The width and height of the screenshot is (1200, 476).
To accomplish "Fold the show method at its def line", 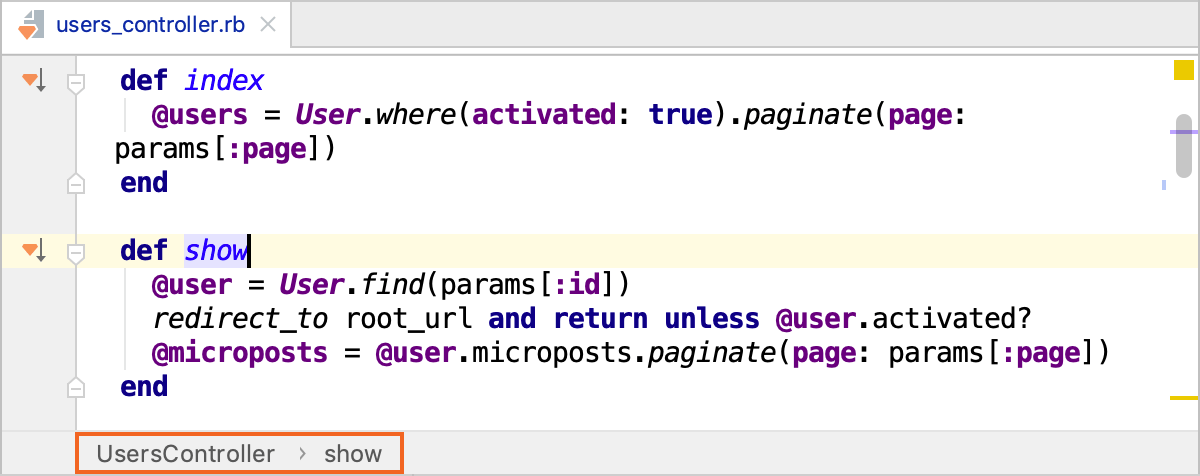I will coord(75,252).
